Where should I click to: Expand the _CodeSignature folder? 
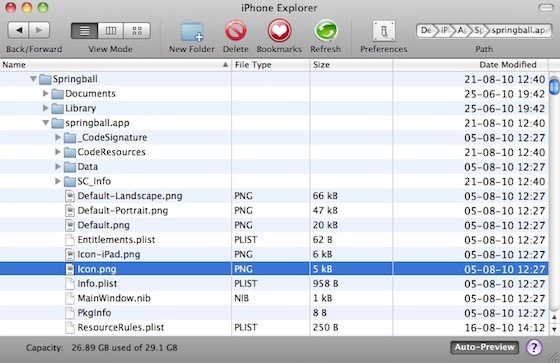tap(58, 137)
